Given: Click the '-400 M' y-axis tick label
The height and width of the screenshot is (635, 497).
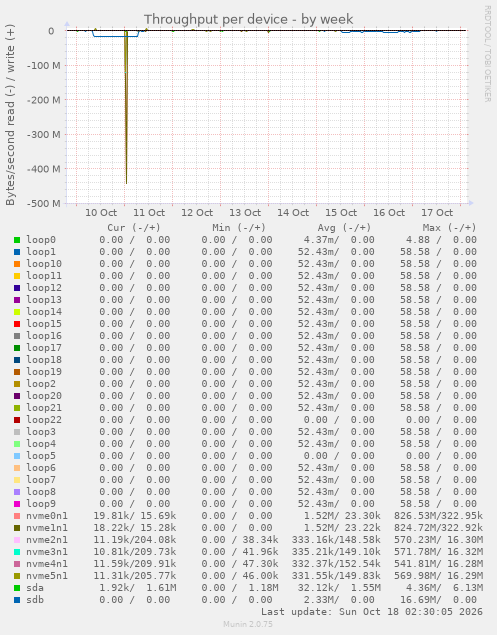Looking at the screenshot, I should [x=44, y=169].
